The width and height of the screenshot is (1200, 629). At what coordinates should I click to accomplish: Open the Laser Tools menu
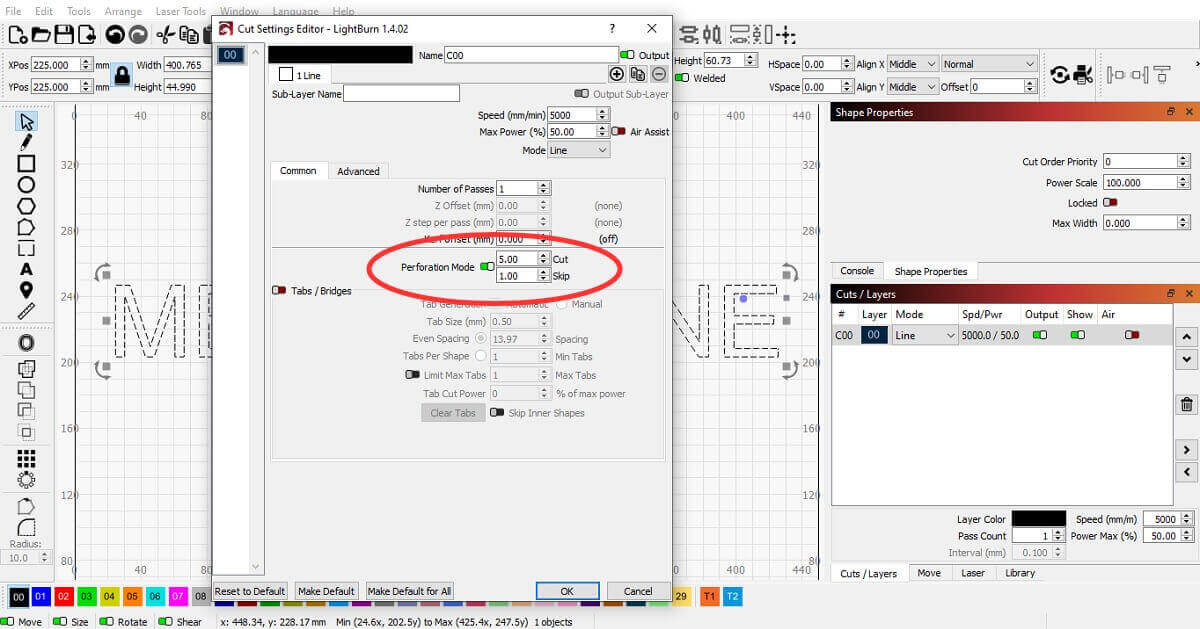tap(181, 11)
